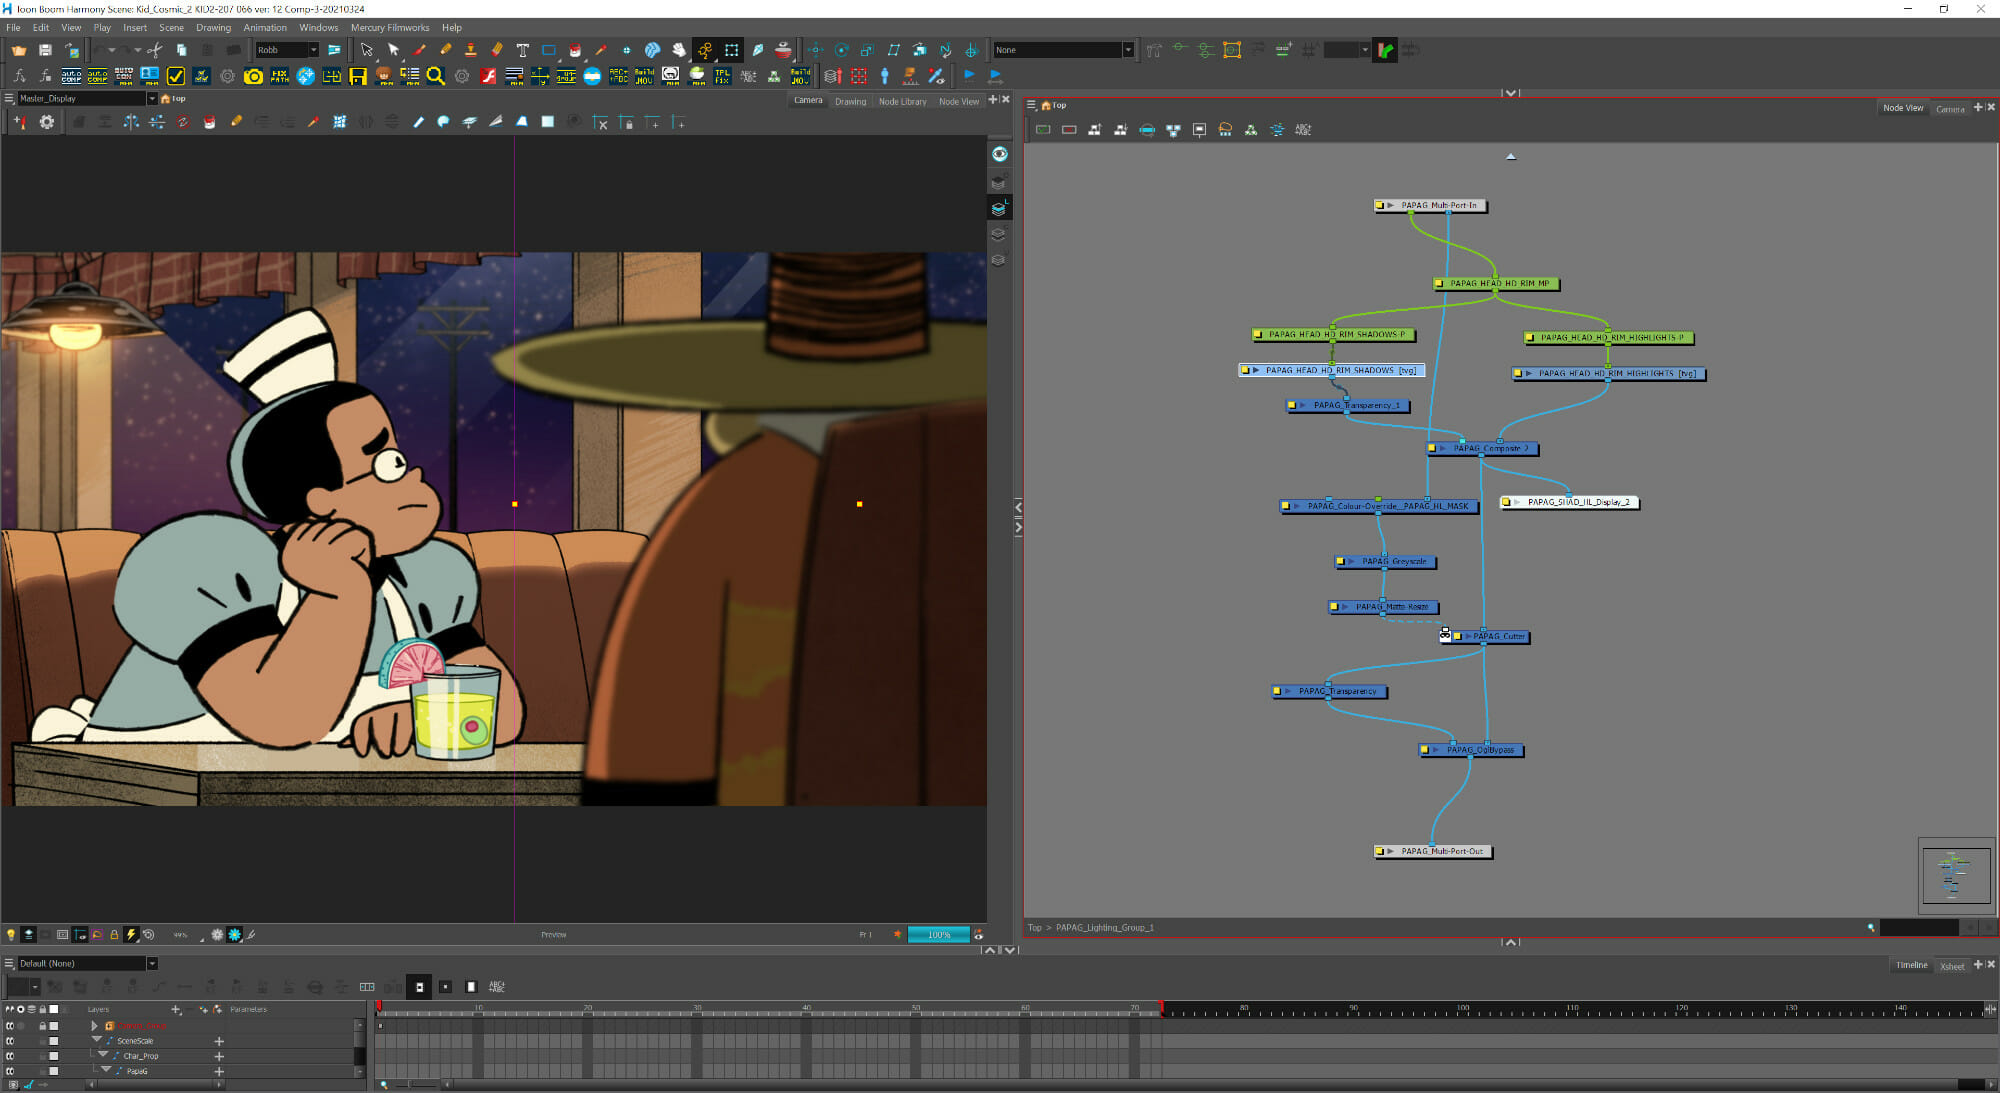Screen dimensions: 2000x1093
Task: Adjust the 100% zoom slider under the Camera view
Action: [938, 934]
